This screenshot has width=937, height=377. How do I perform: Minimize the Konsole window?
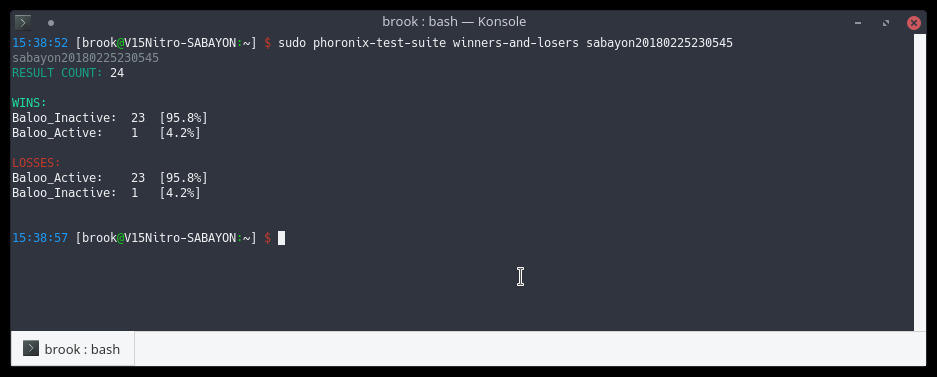point(858,23)
